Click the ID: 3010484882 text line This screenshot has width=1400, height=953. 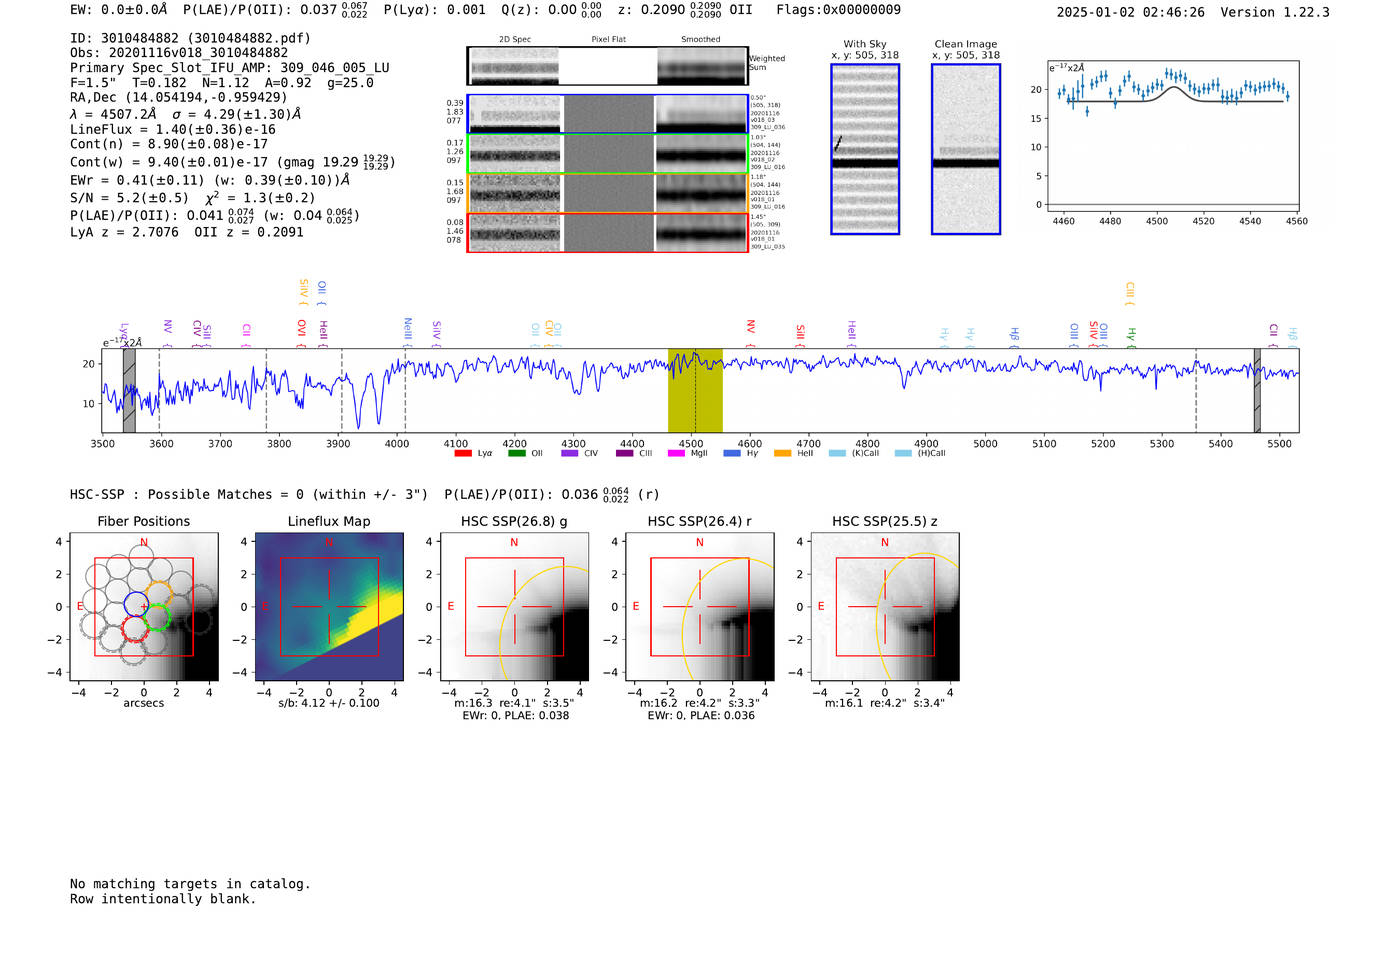coord(190,38)
